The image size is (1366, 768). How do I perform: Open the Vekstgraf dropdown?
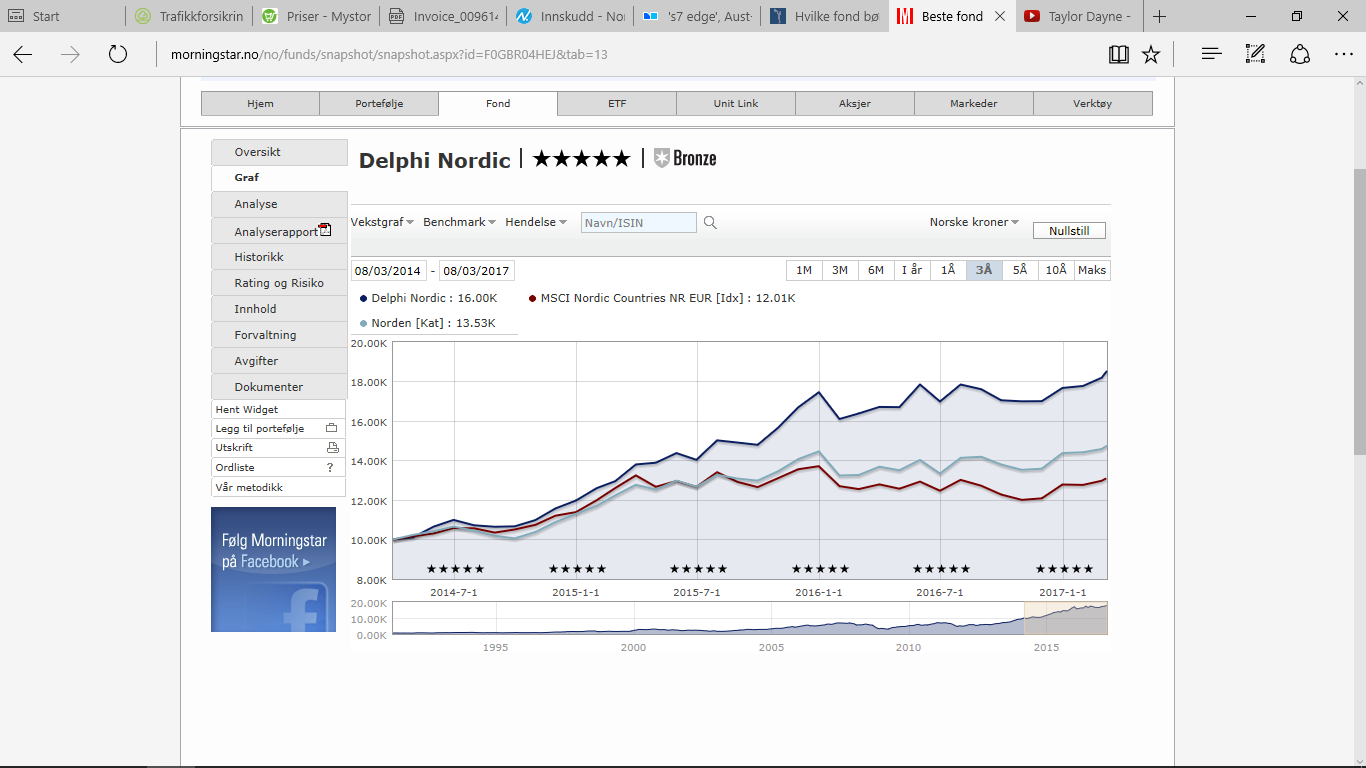pyautogui.click(x=383, y=222)
